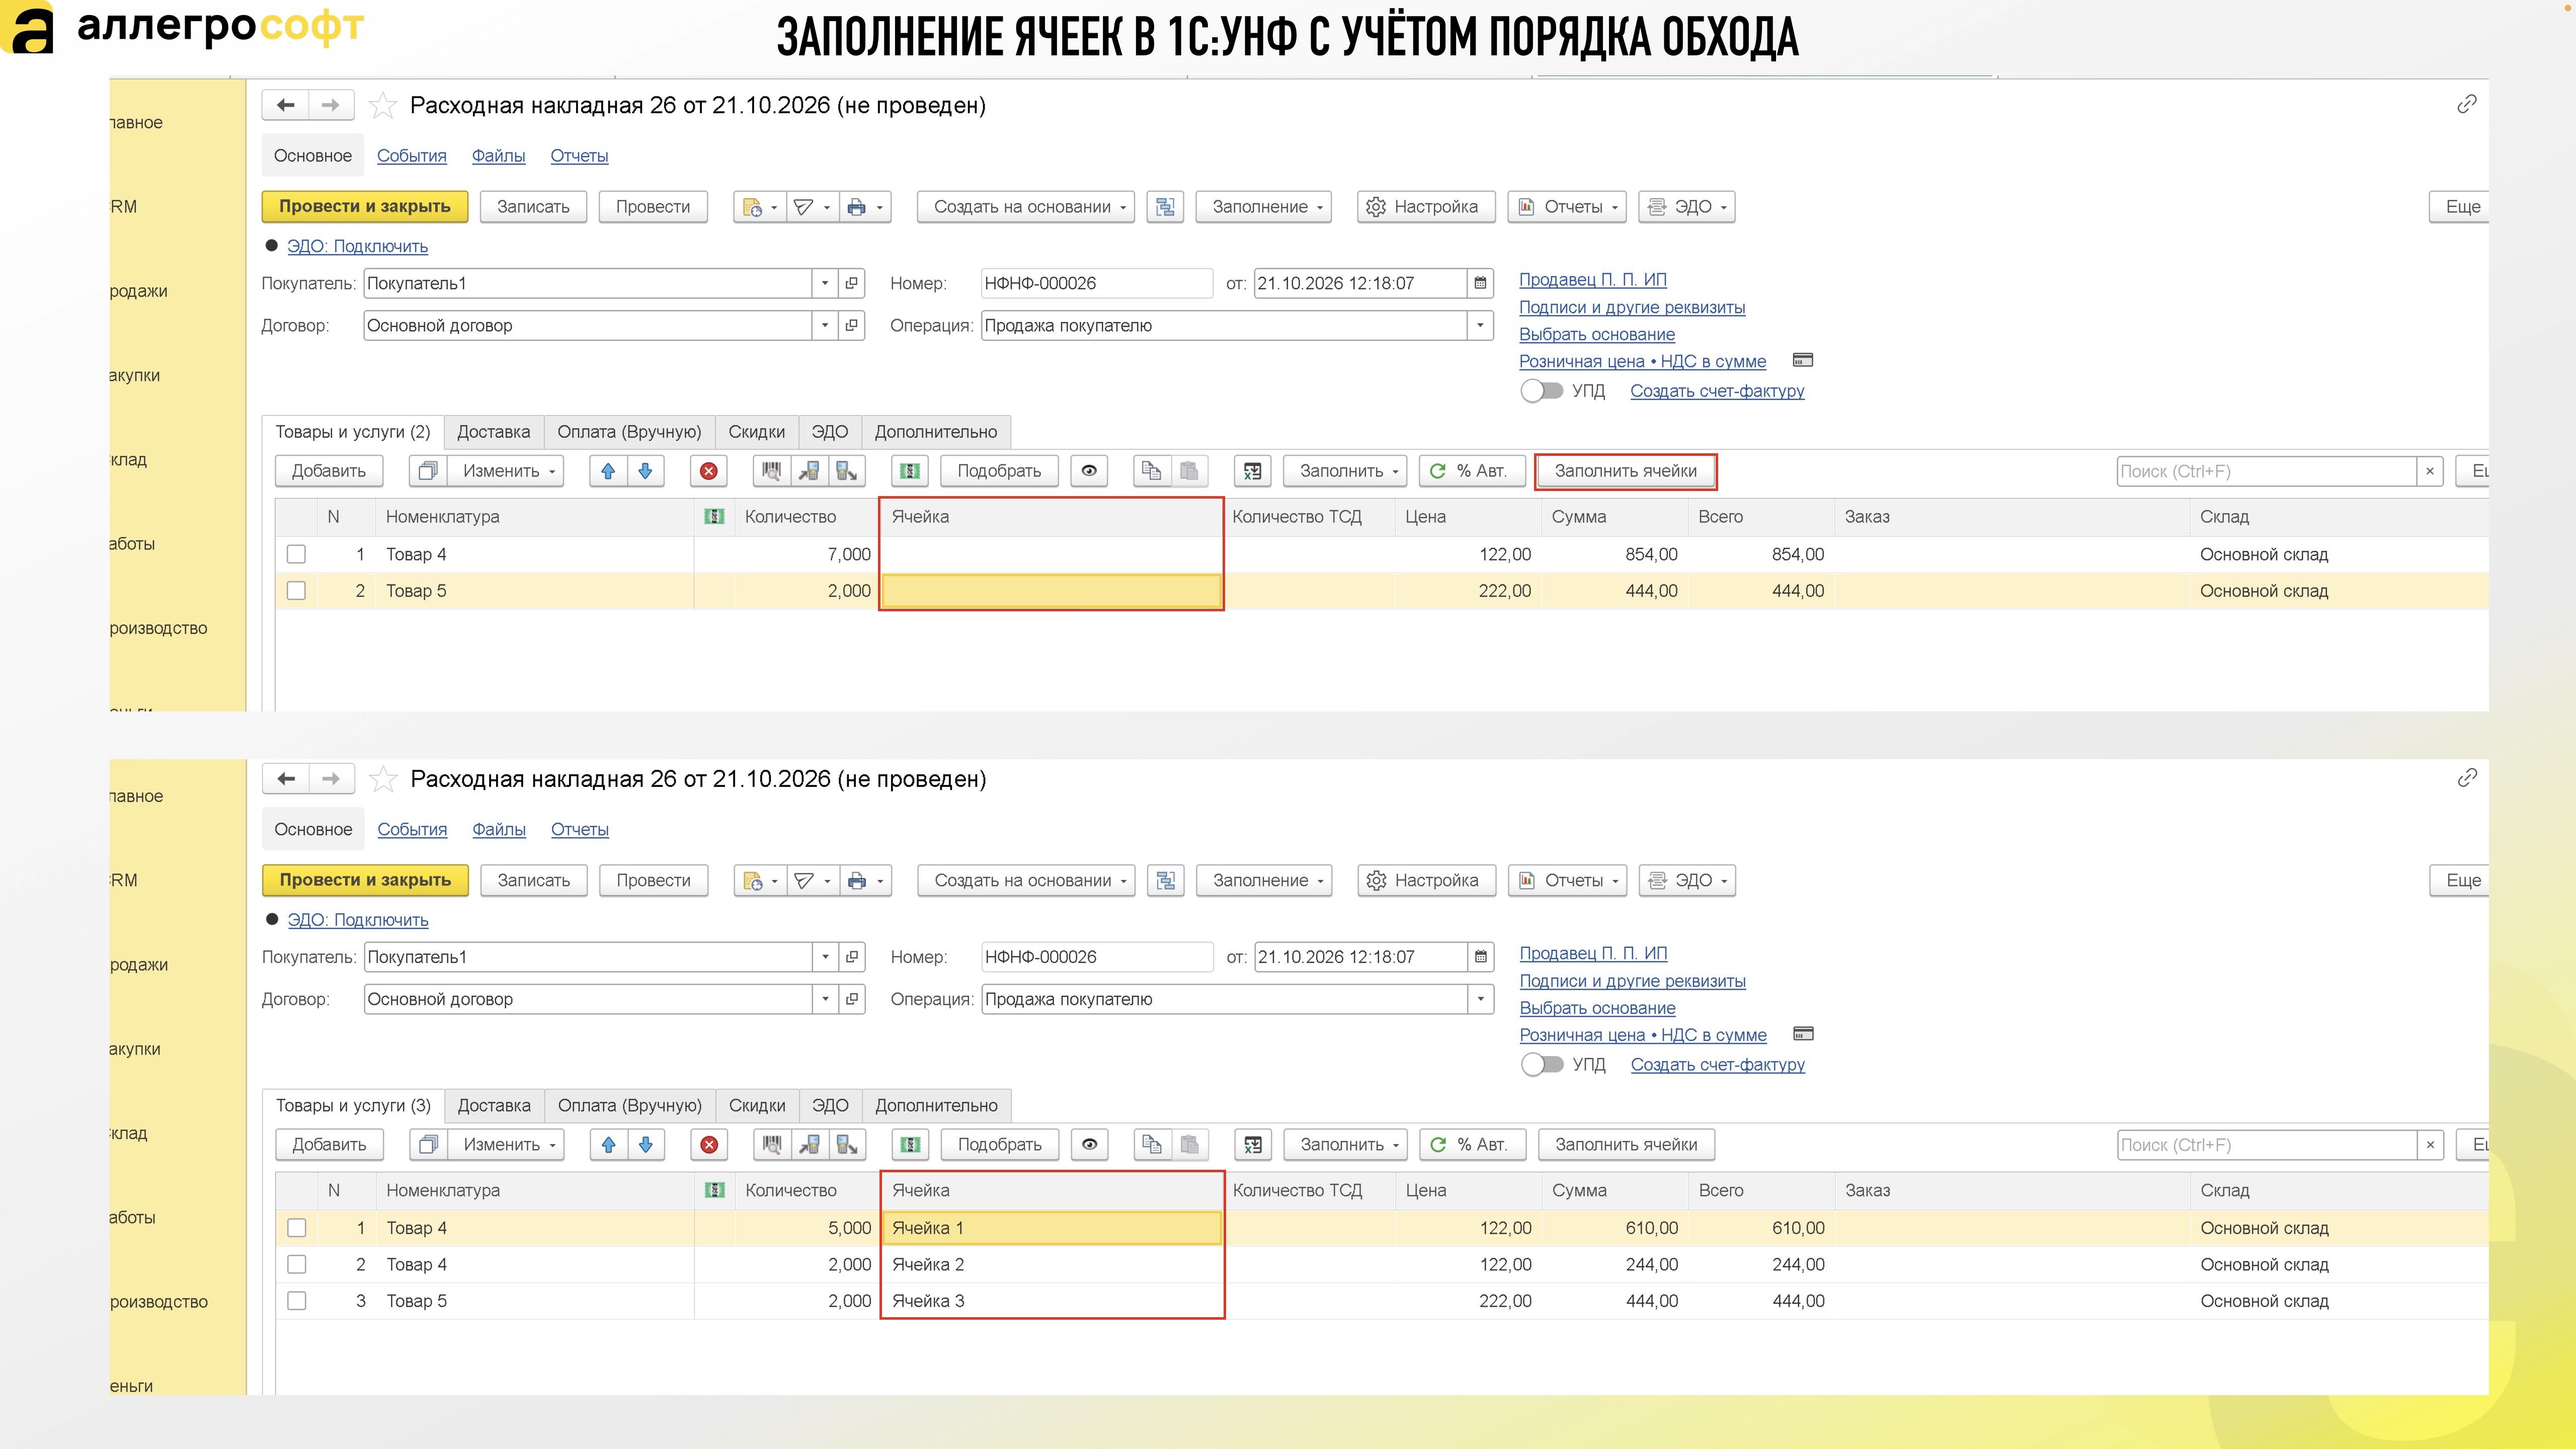Click the Номер field НФНФ-000026 in the lower form
The height and width of the screenshot is (1449, 2576).
1097,957
